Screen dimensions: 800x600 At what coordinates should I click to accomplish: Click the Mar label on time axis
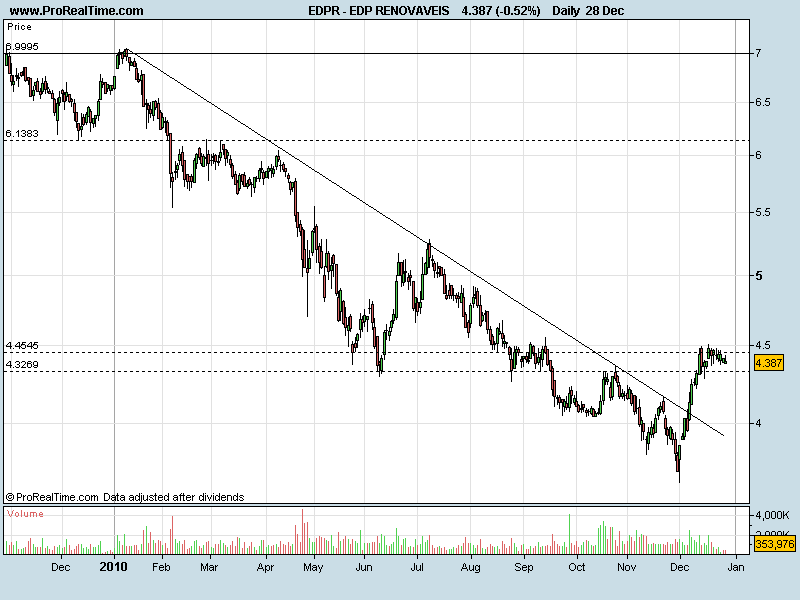[x=209, y=567]
